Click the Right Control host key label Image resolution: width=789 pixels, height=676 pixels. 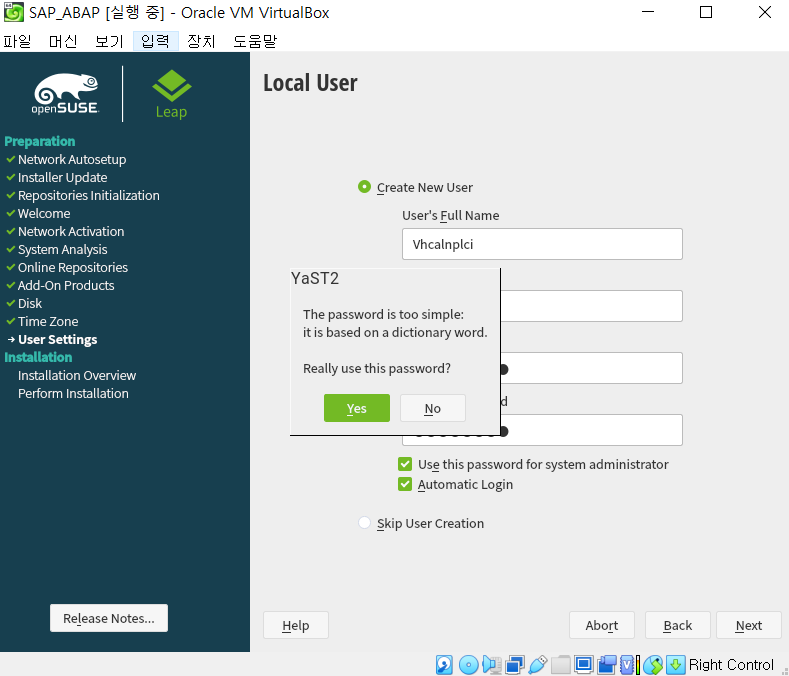tap(731, 664)
